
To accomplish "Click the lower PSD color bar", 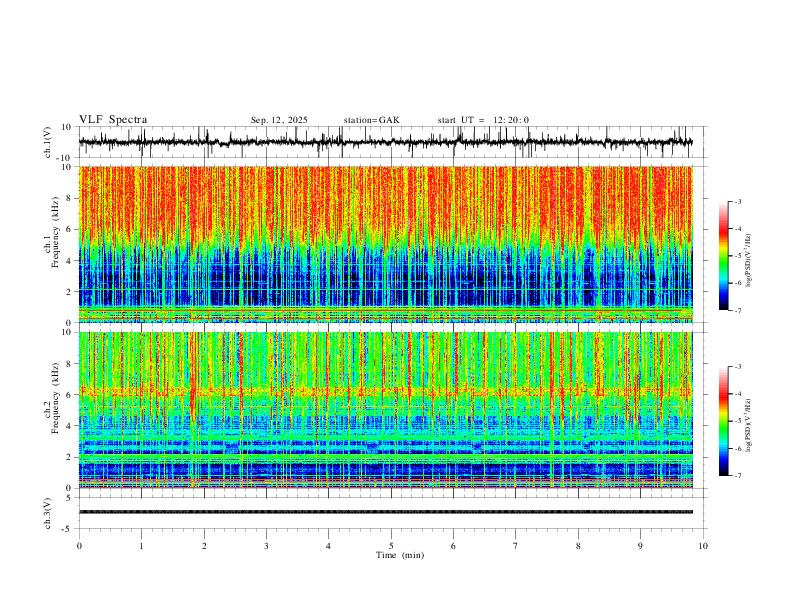I will coord(724,421).
